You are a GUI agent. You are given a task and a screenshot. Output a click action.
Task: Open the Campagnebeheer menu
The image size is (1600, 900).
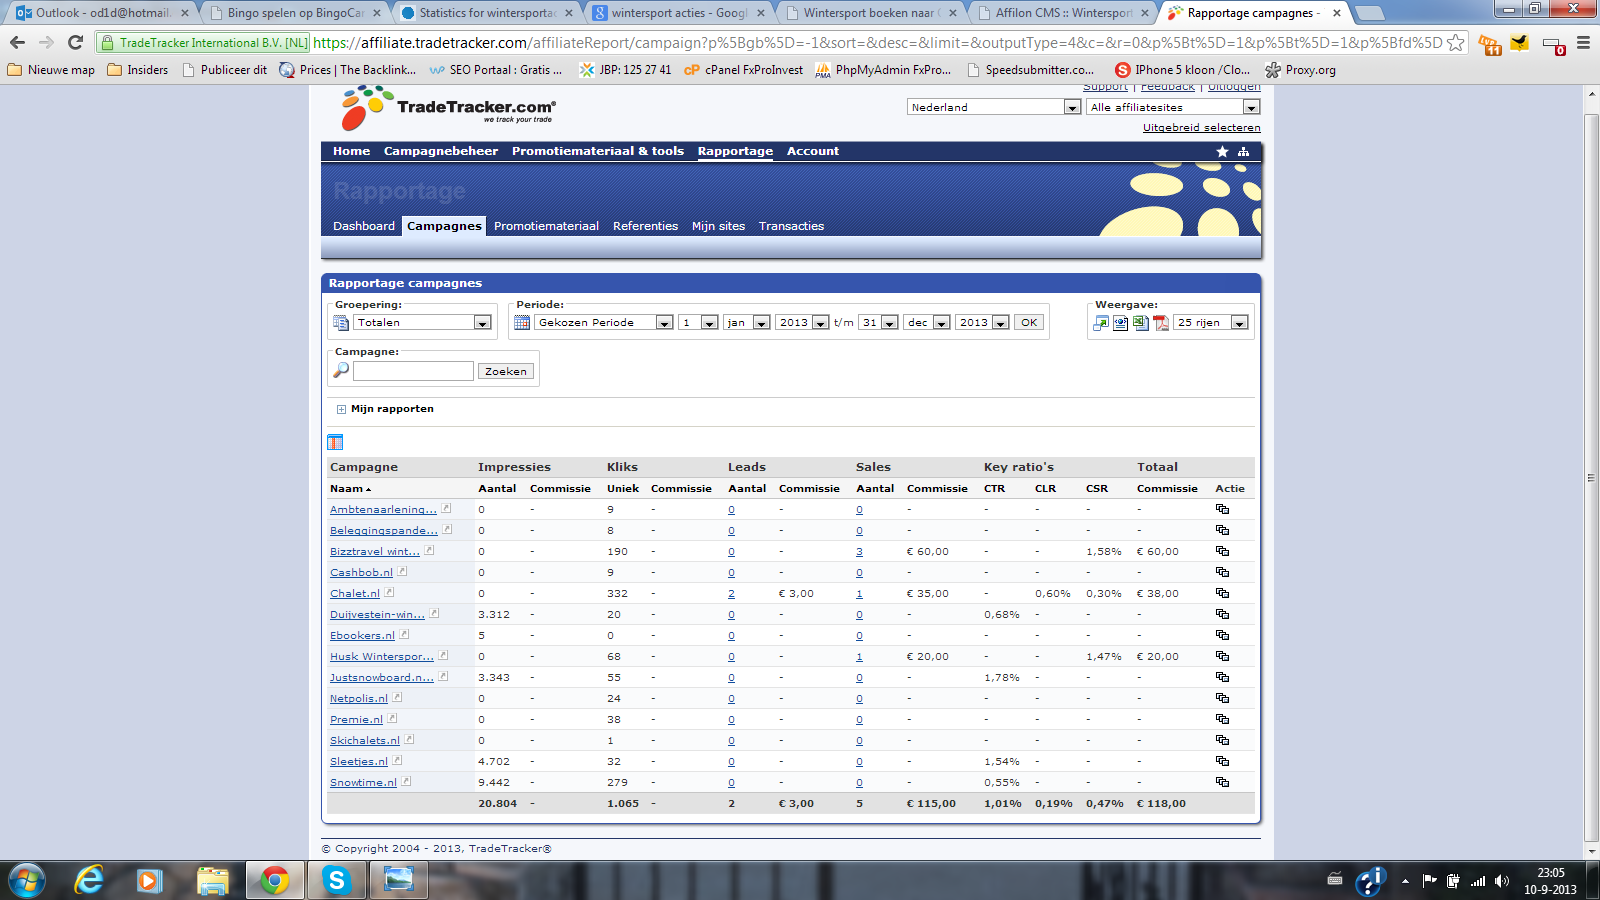click(441, 152)
